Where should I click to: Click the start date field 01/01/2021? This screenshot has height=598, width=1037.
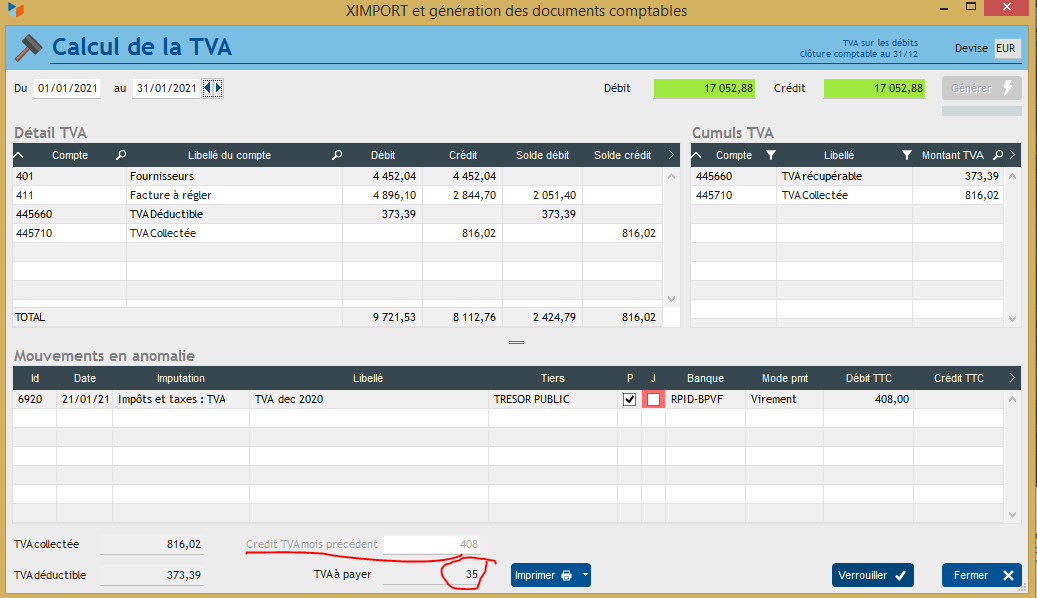67,88
